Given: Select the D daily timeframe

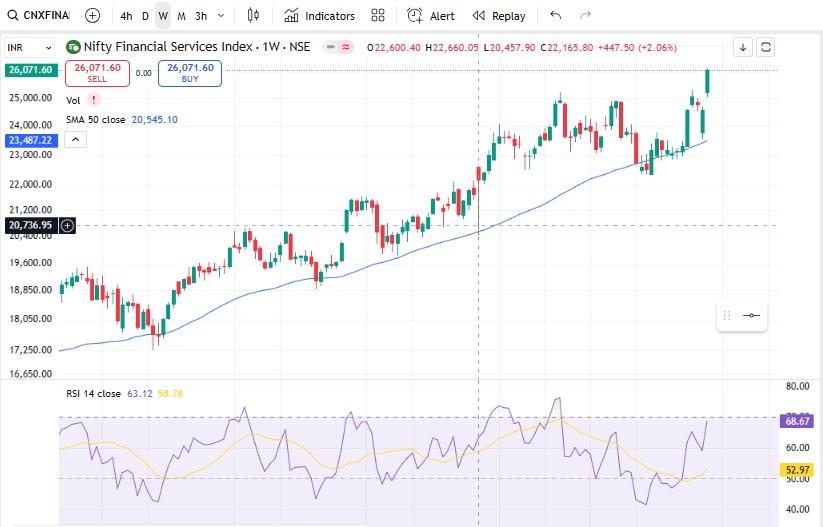Looking at the screenshot, I should point(145,16).
